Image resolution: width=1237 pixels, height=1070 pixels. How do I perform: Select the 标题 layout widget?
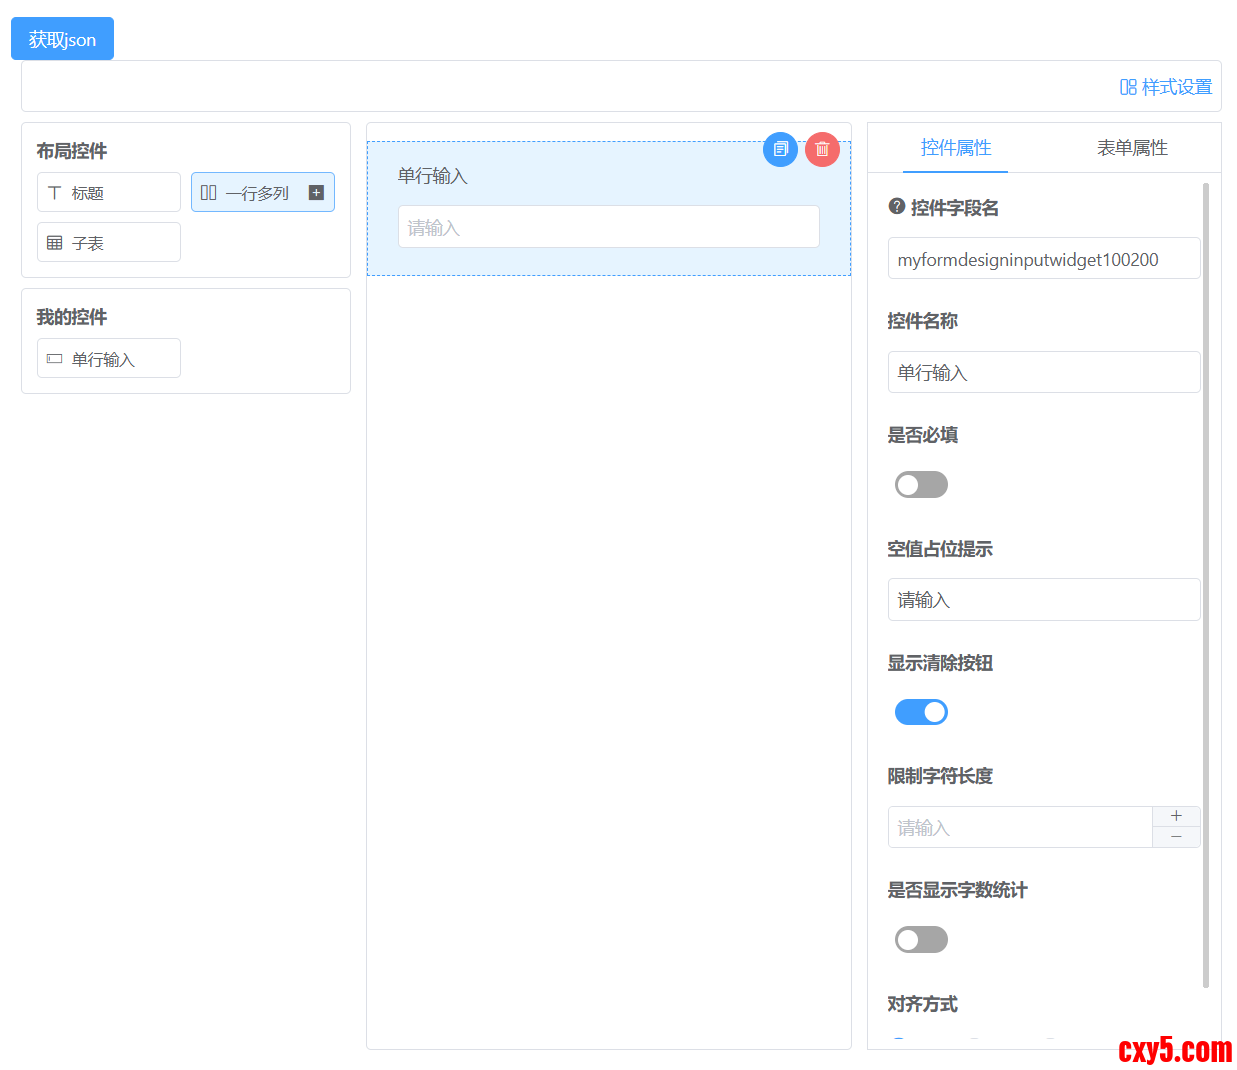pyautogui.click(x=109, y=193)
